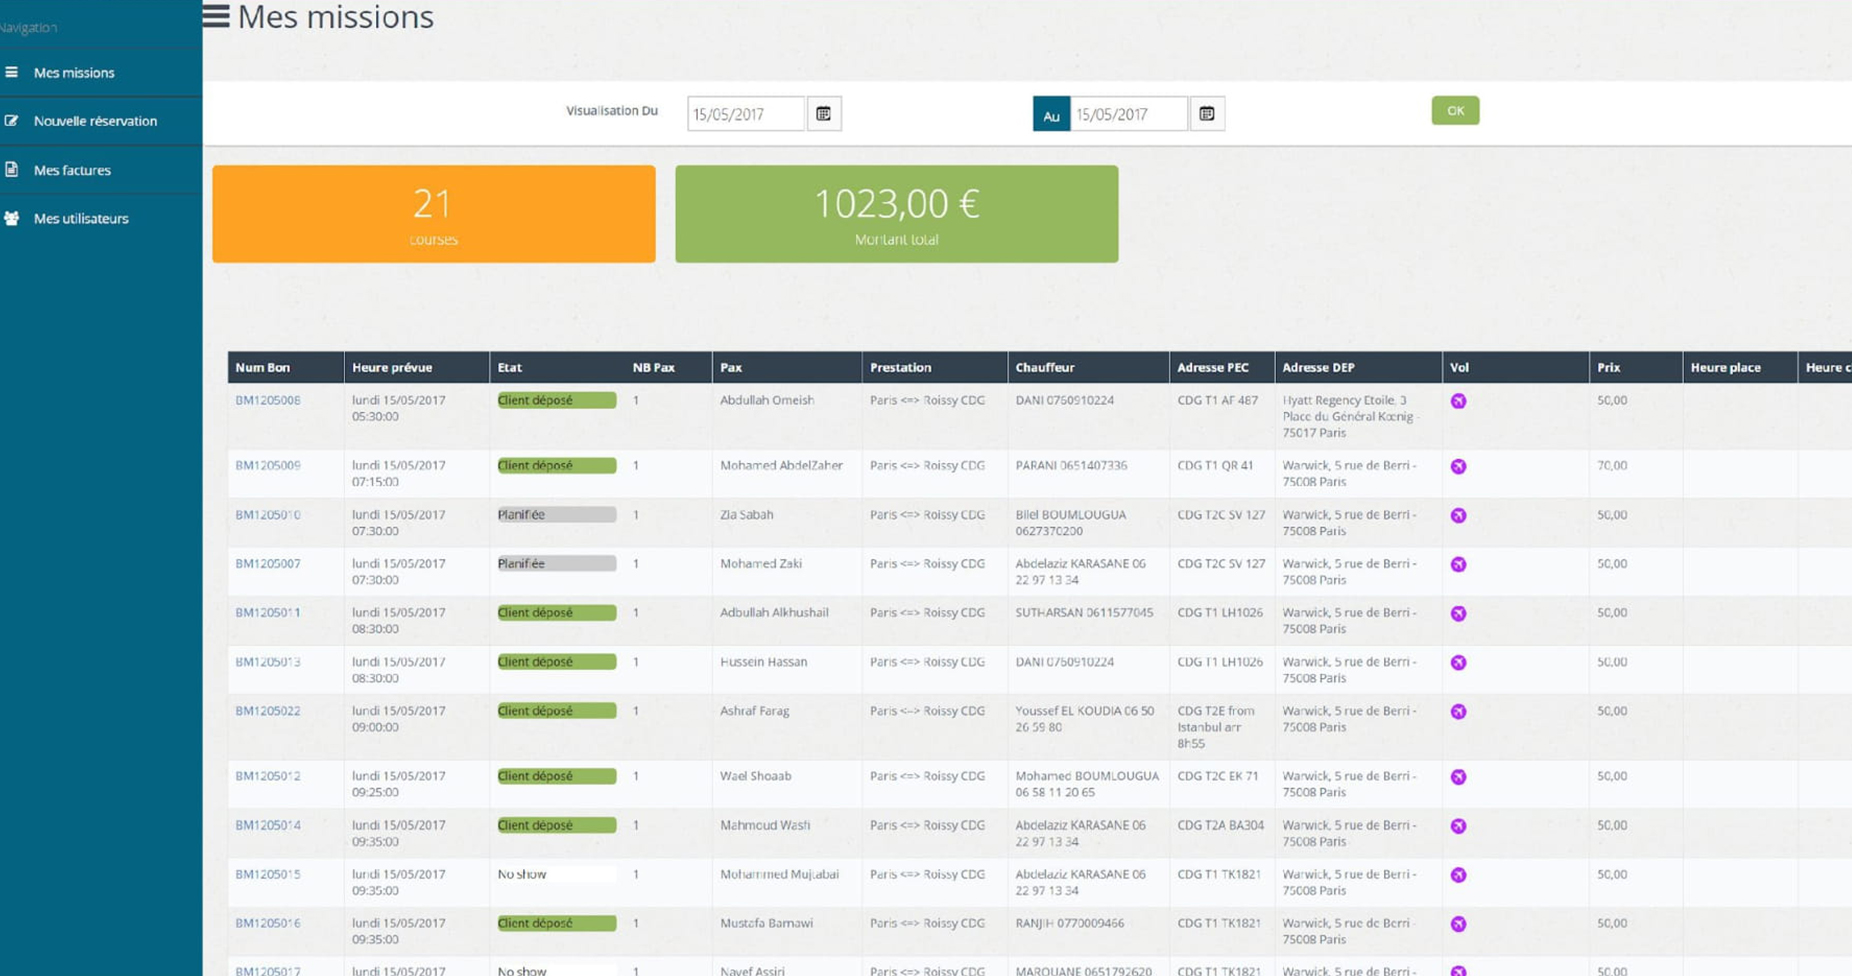Open the end date calendar picker

[x=1207, y=114]
